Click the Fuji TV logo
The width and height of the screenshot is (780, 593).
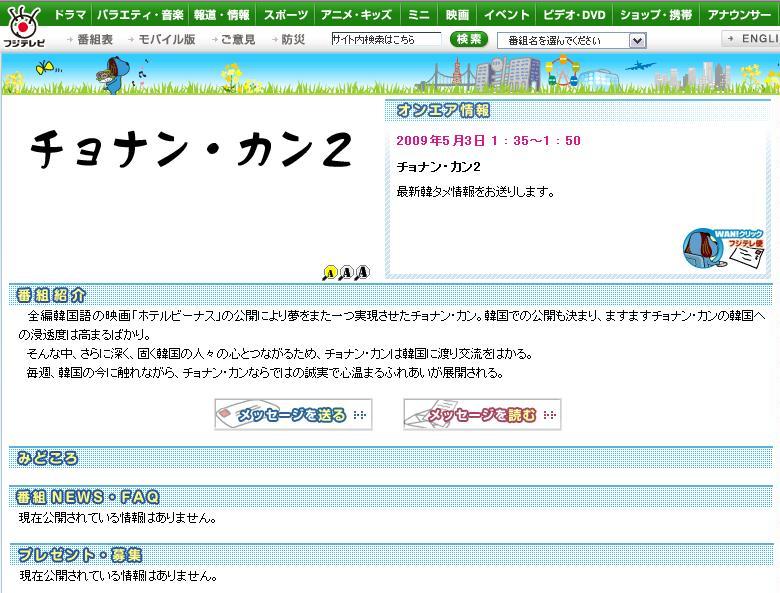pyautogui.click(x=23, y=26)
